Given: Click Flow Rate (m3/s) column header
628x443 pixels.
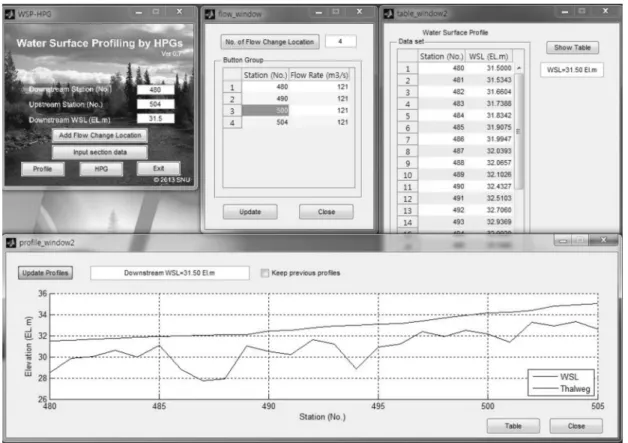Looking at the screenshot, I should pyautogui.click(x=319, y=75).
